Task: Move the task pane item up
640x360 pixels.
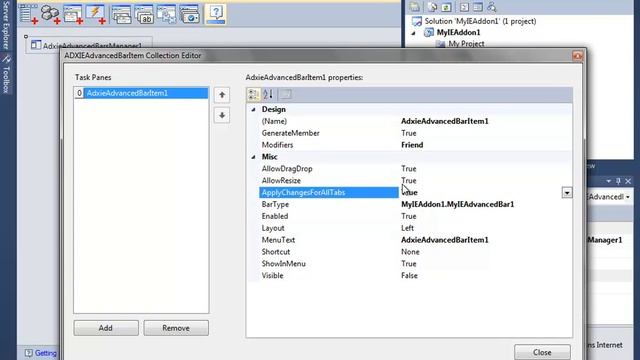Action: [222, 95]
